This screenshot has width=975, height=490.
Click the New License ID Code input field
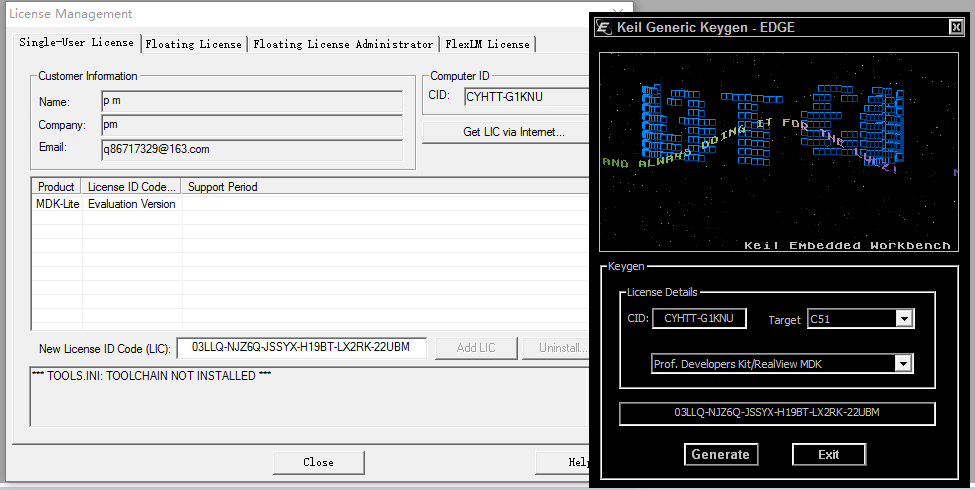click(x=302, y=348)
